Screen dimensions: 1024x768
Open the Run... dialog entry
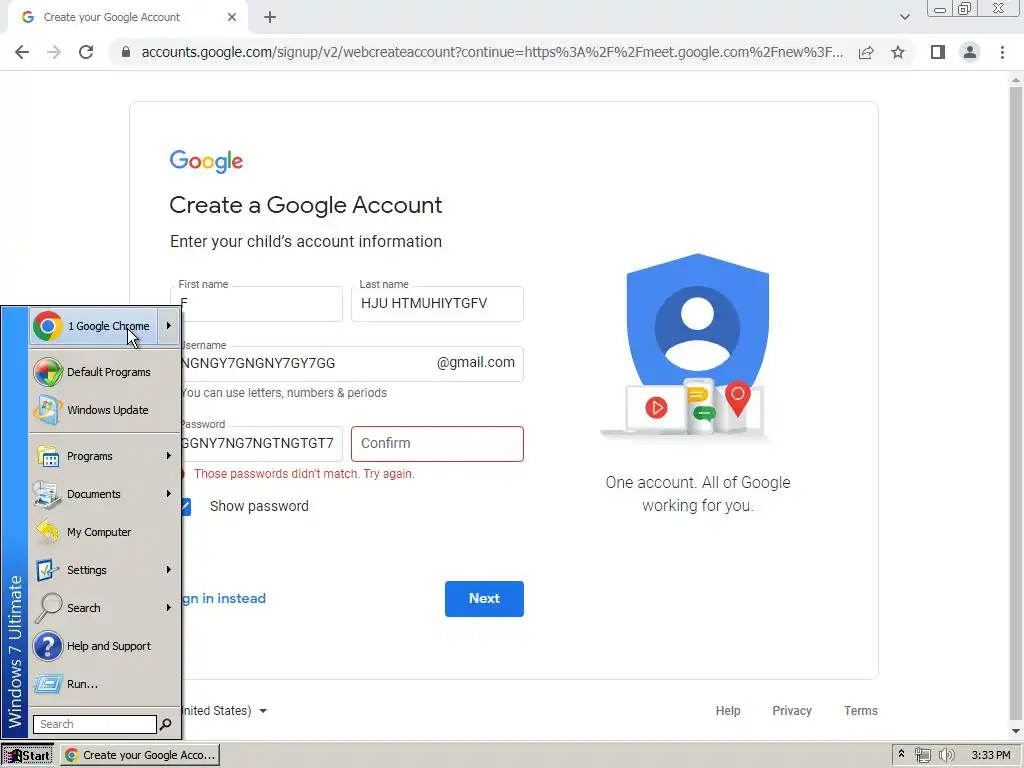click(x=105, y=684)
